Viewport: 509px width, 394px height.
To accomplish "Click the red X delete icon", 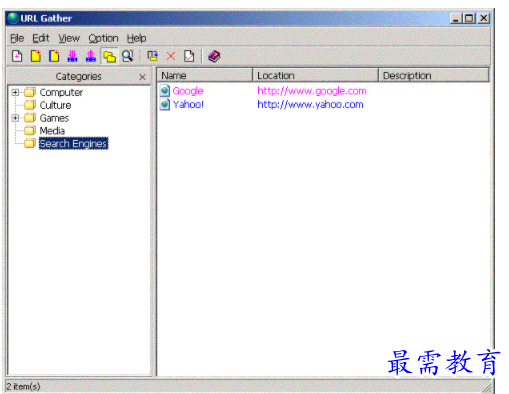I will 171,56.
